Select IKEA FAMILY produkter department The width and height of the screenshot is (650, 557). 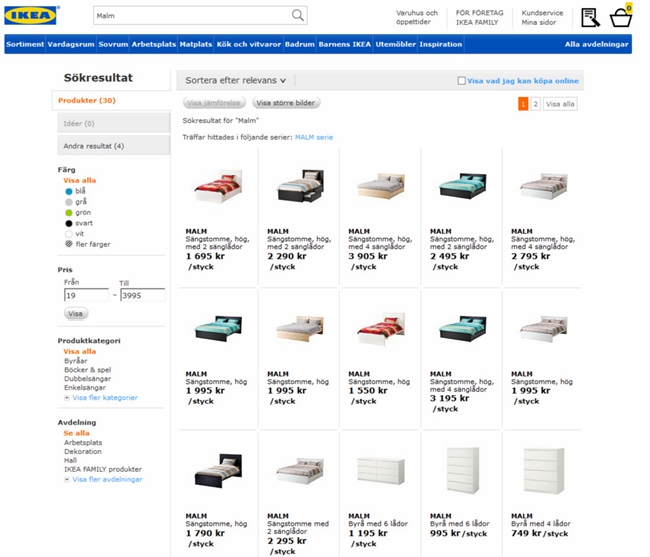(103, 470)
